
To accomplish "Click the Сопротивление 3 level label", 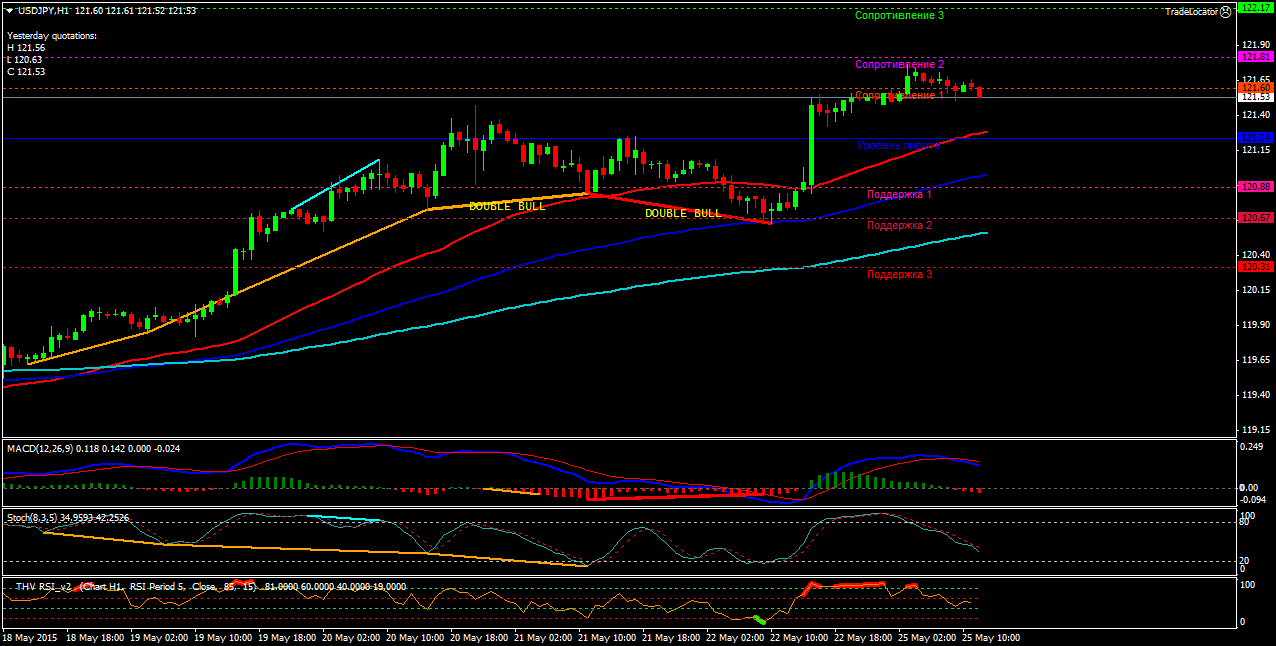I will [899, 15].
